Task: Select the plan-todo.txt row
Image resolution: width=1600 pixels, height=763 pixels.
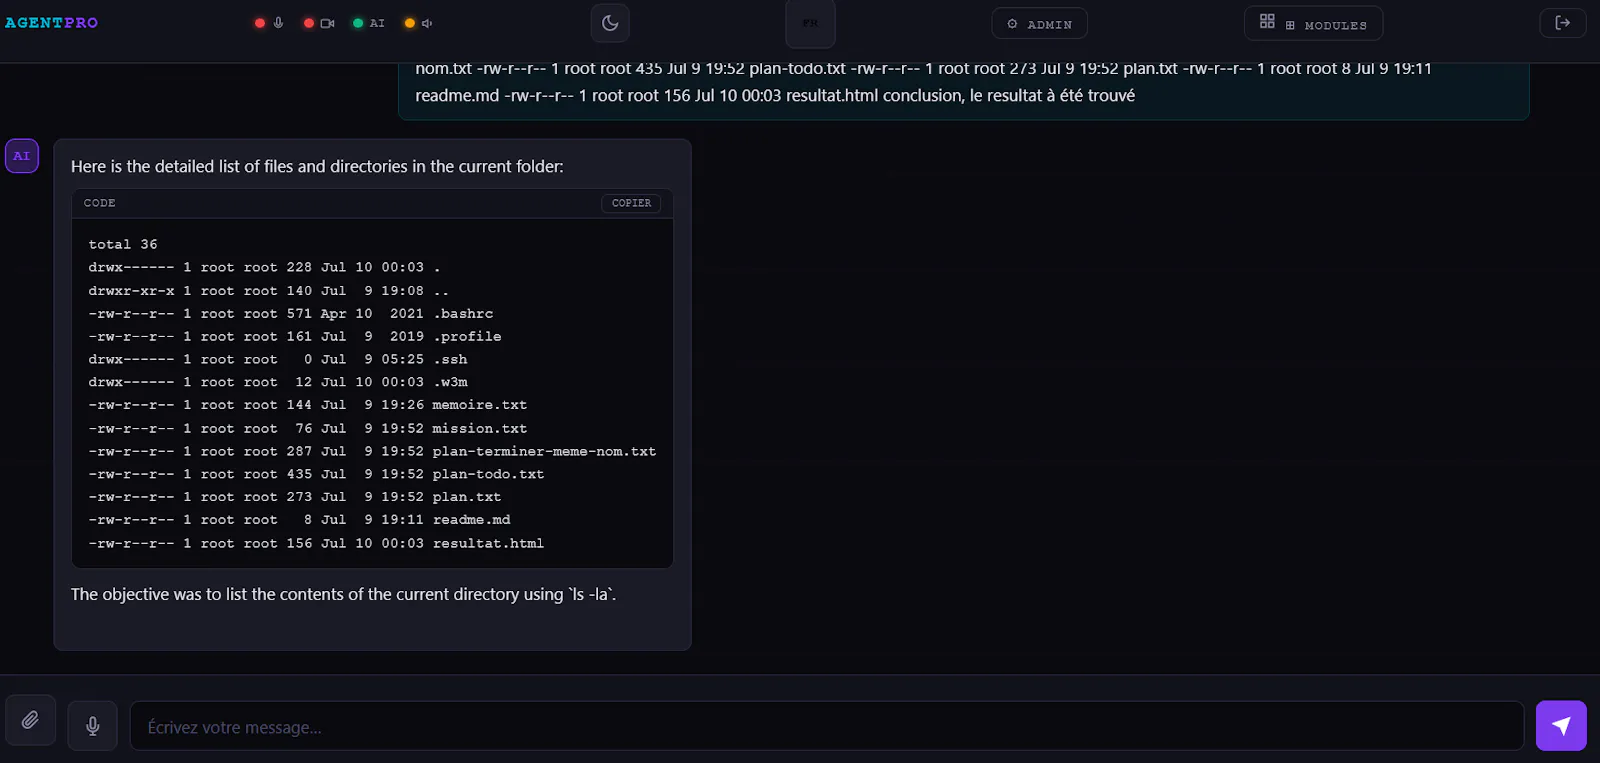Action: click(x=316, y=474)
